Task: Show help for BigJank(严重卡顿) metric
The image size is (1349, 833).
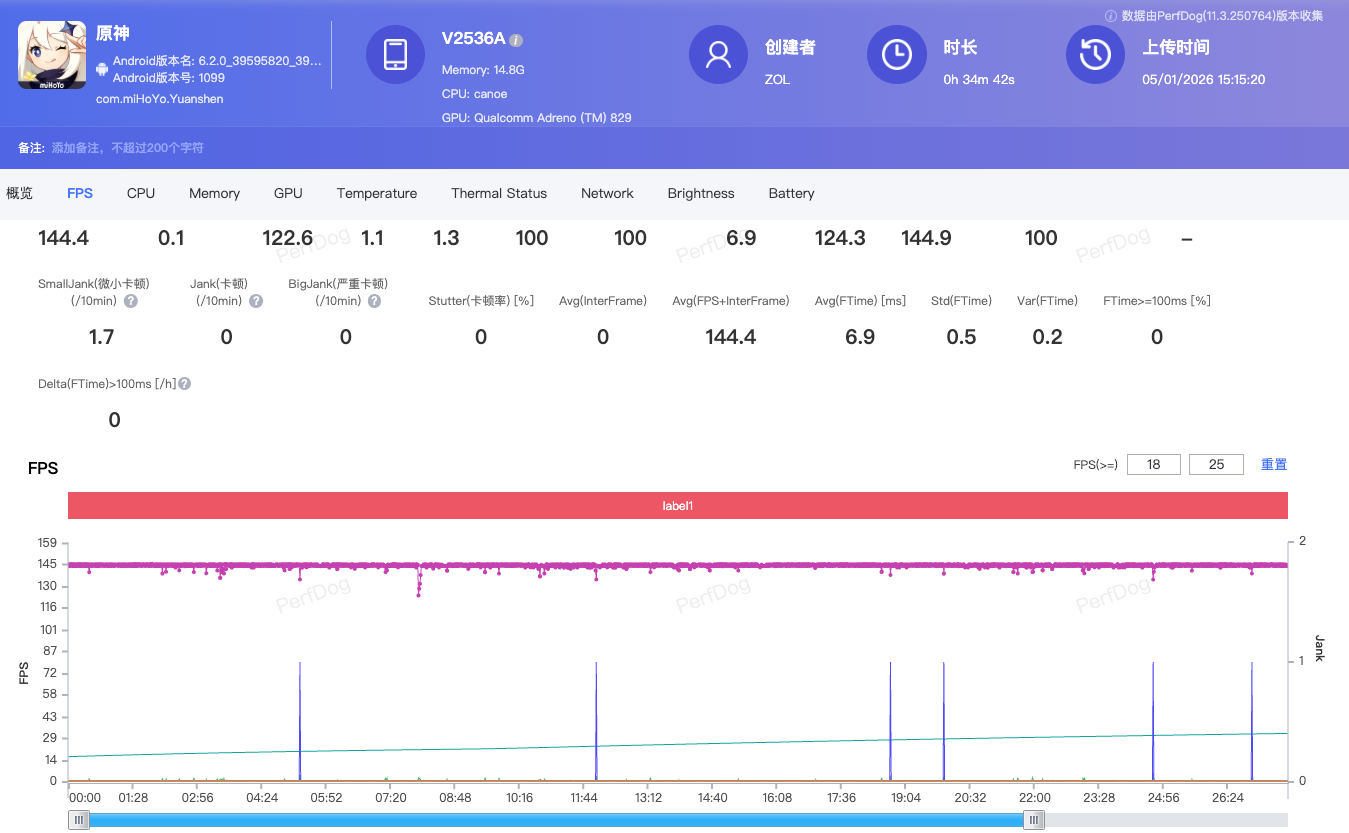Action: tap(374, 300)
